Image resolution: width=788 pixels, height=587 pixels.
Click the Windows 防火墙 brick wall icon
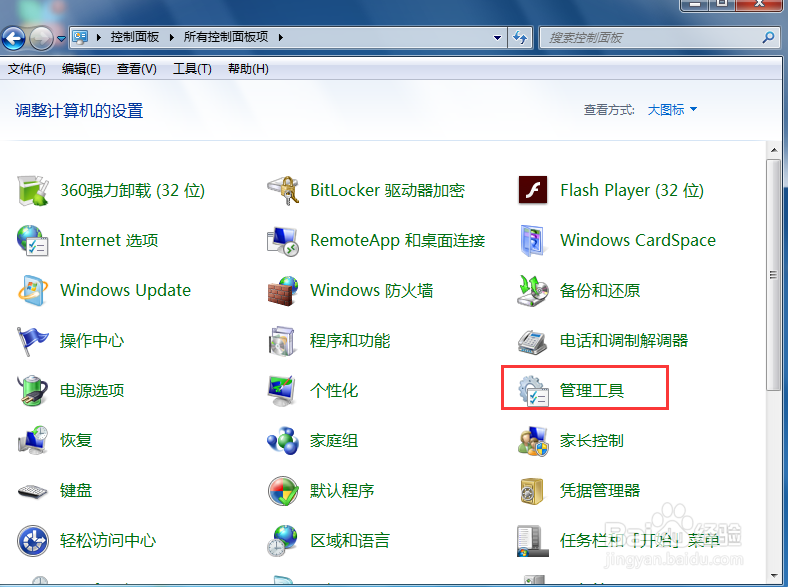click(282, 290)
